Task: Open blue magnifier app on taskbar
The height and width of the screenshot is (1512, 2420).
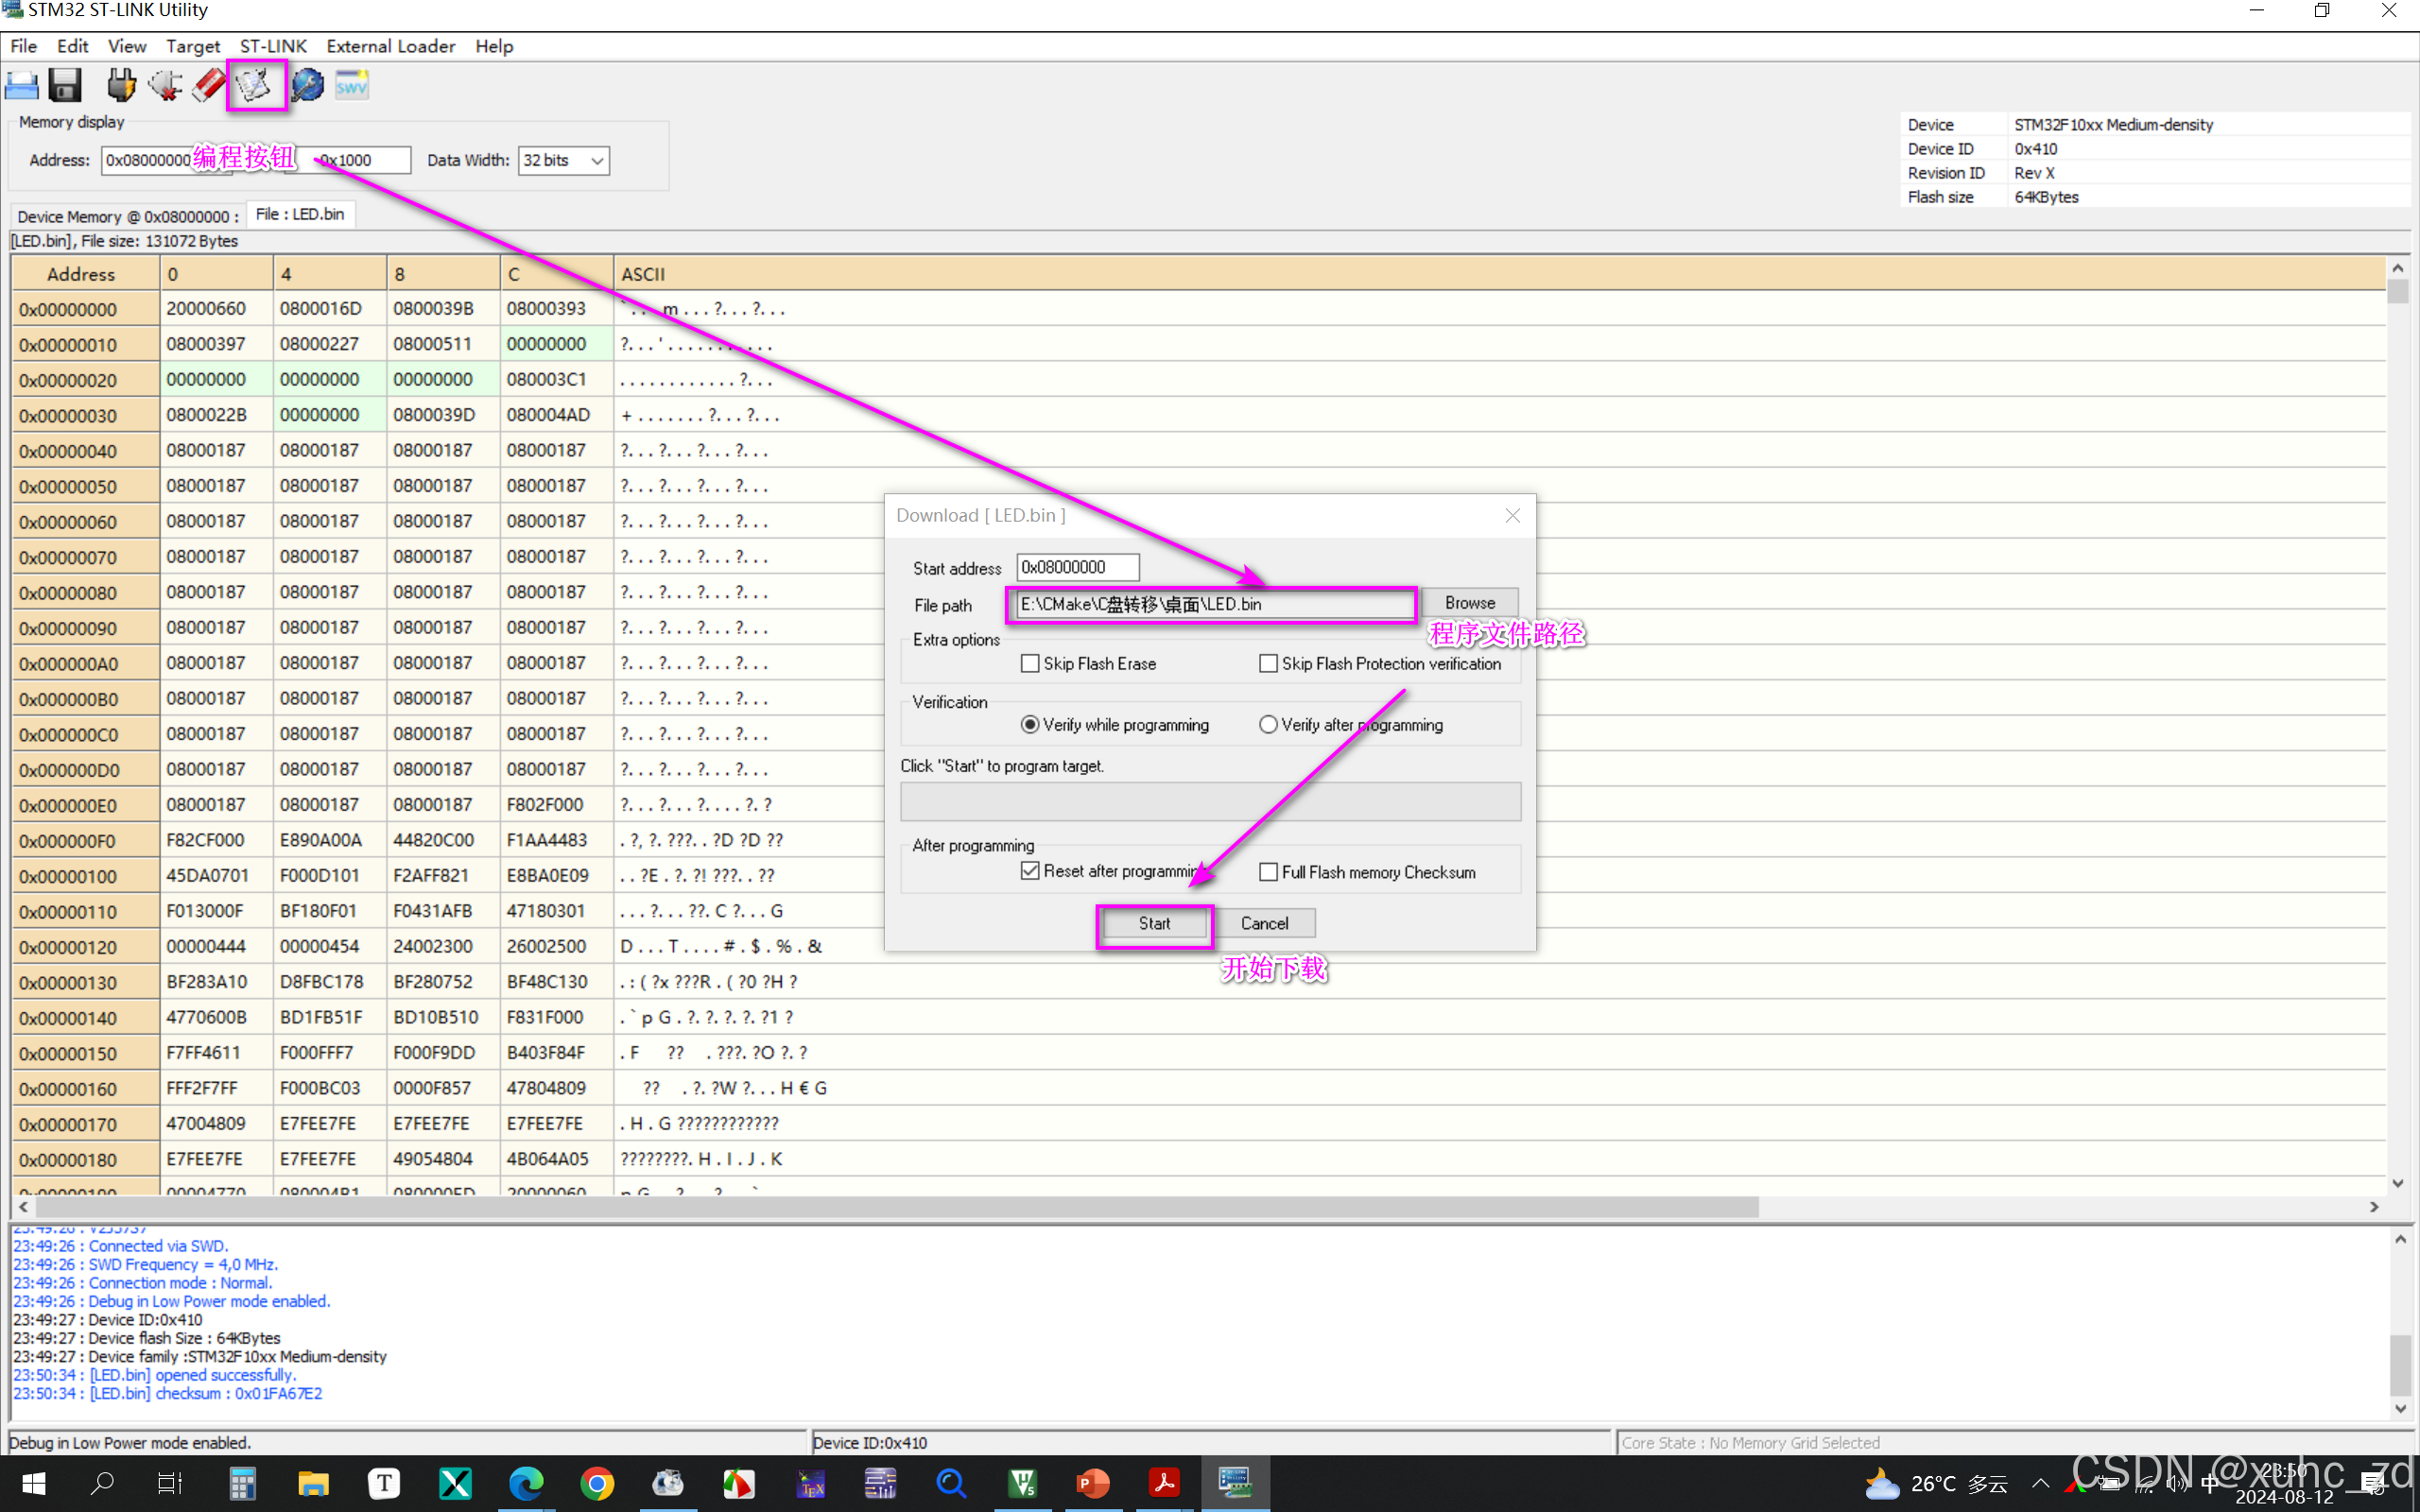Action: [x=951, y=1484]
